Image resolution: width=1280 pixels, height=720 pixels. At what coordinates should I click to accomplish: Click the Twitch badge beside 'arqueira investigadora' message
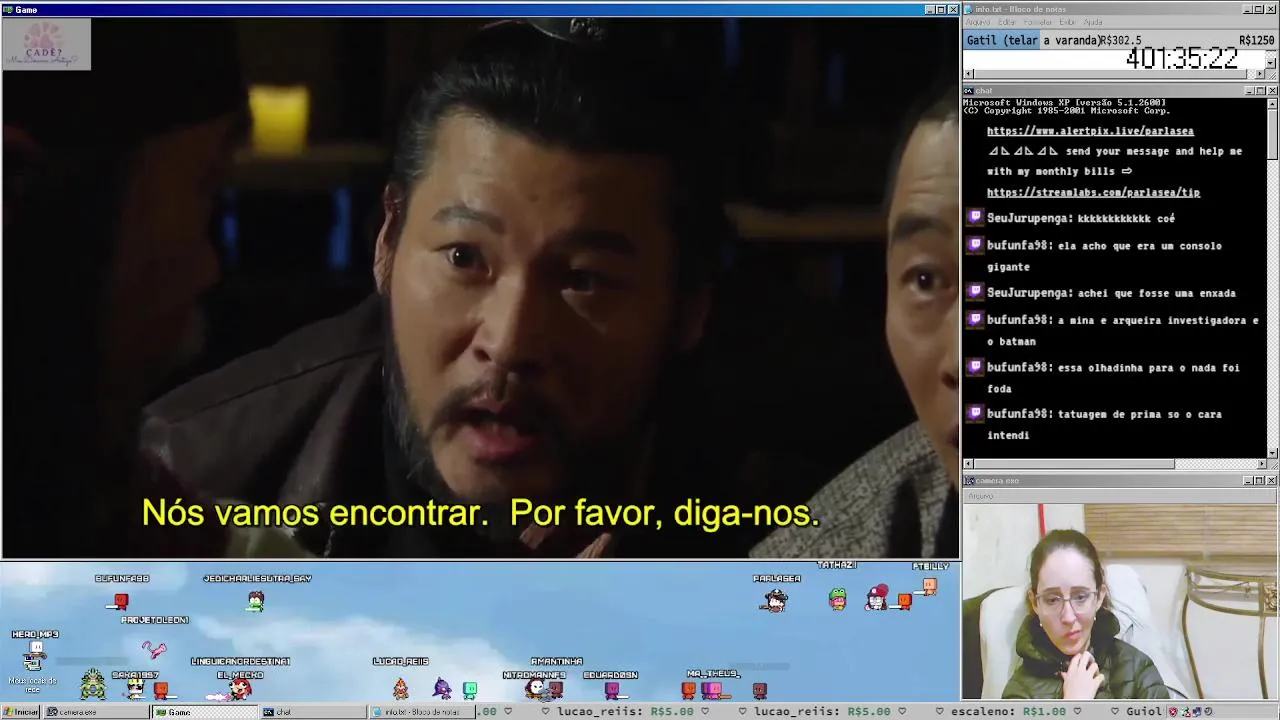[976, 319]
